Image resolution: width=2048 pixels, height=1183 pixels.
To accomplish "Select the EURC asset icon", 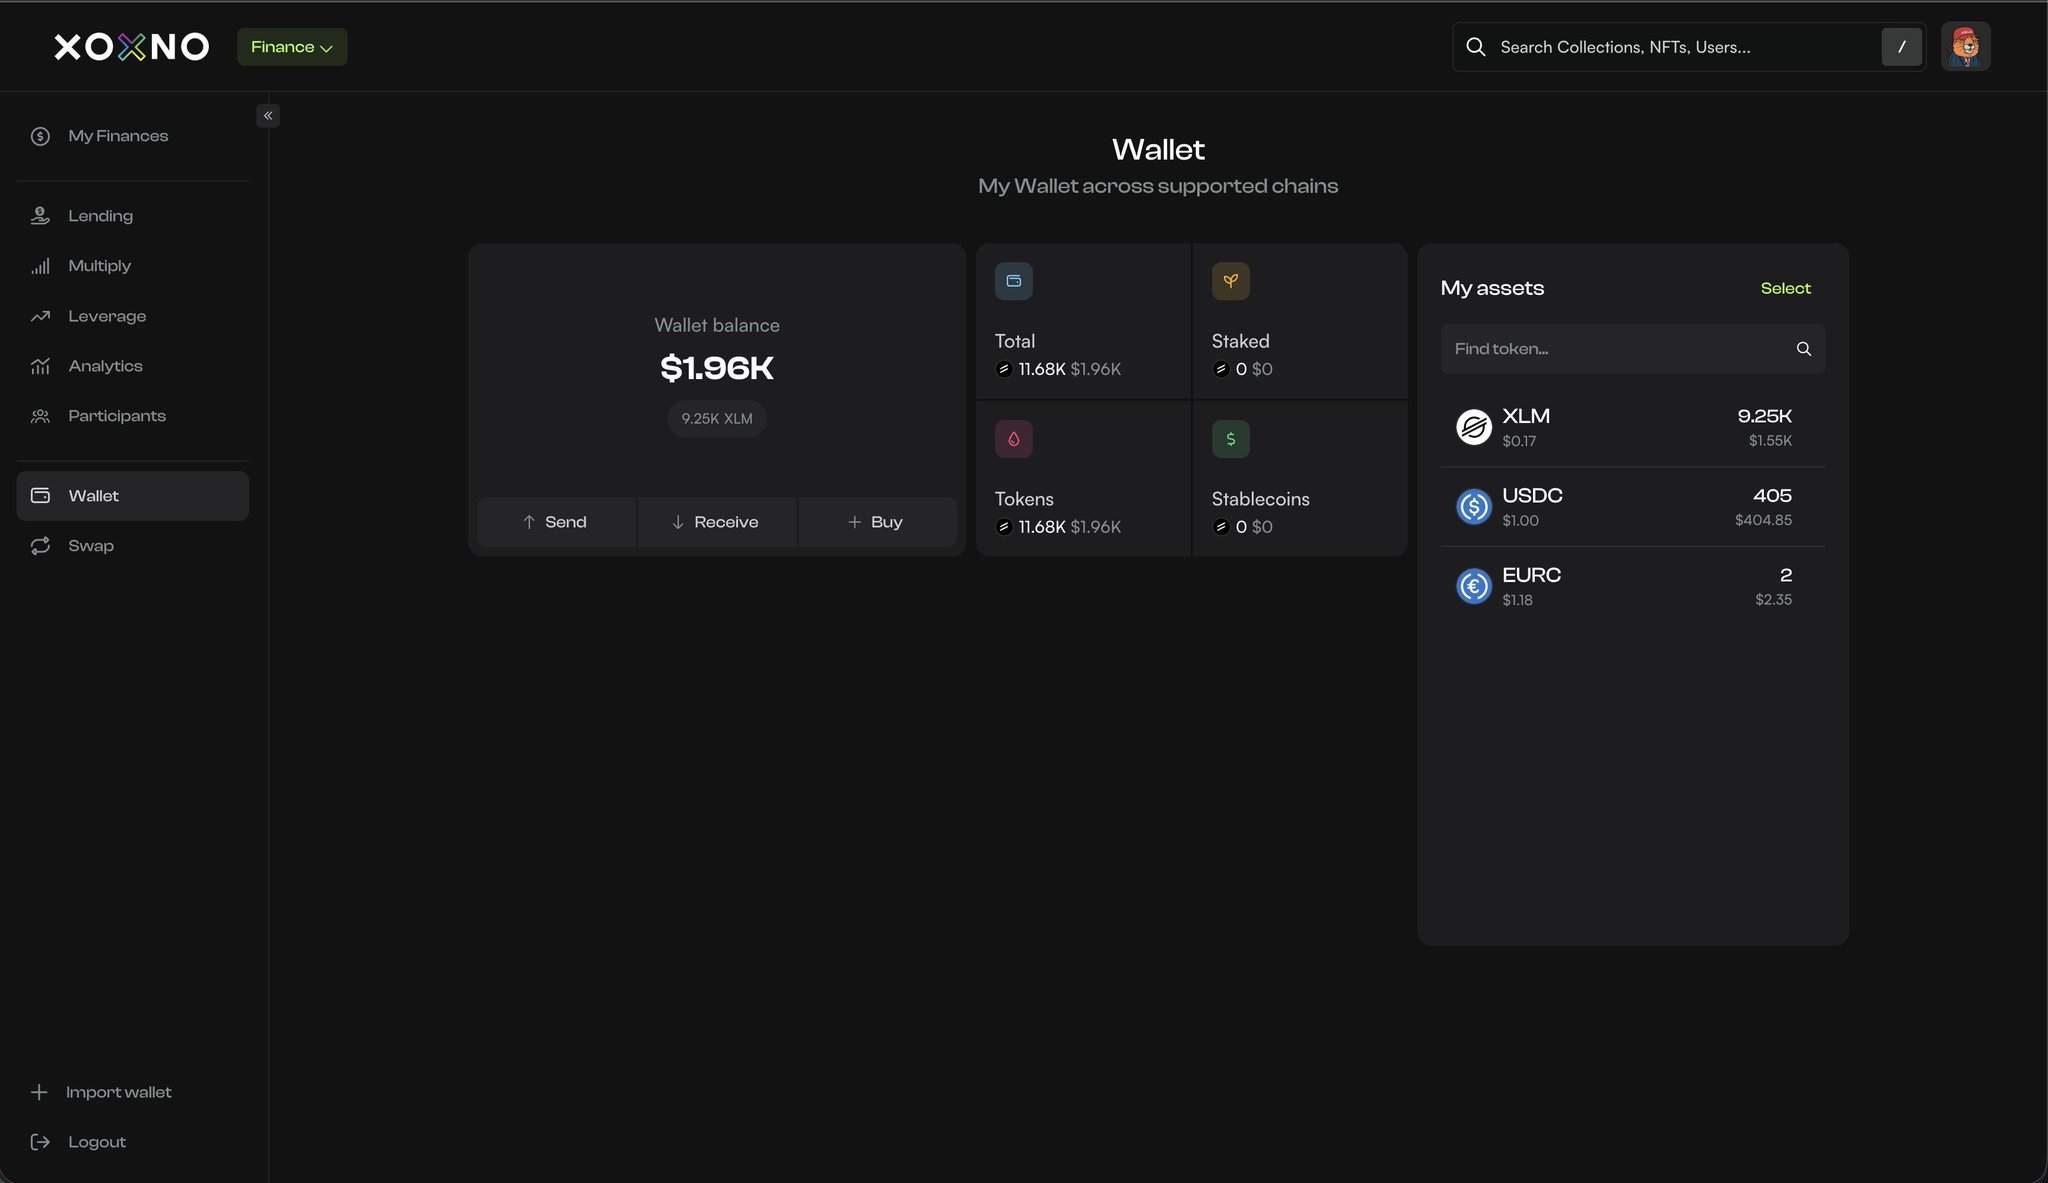I will 1473,586.
